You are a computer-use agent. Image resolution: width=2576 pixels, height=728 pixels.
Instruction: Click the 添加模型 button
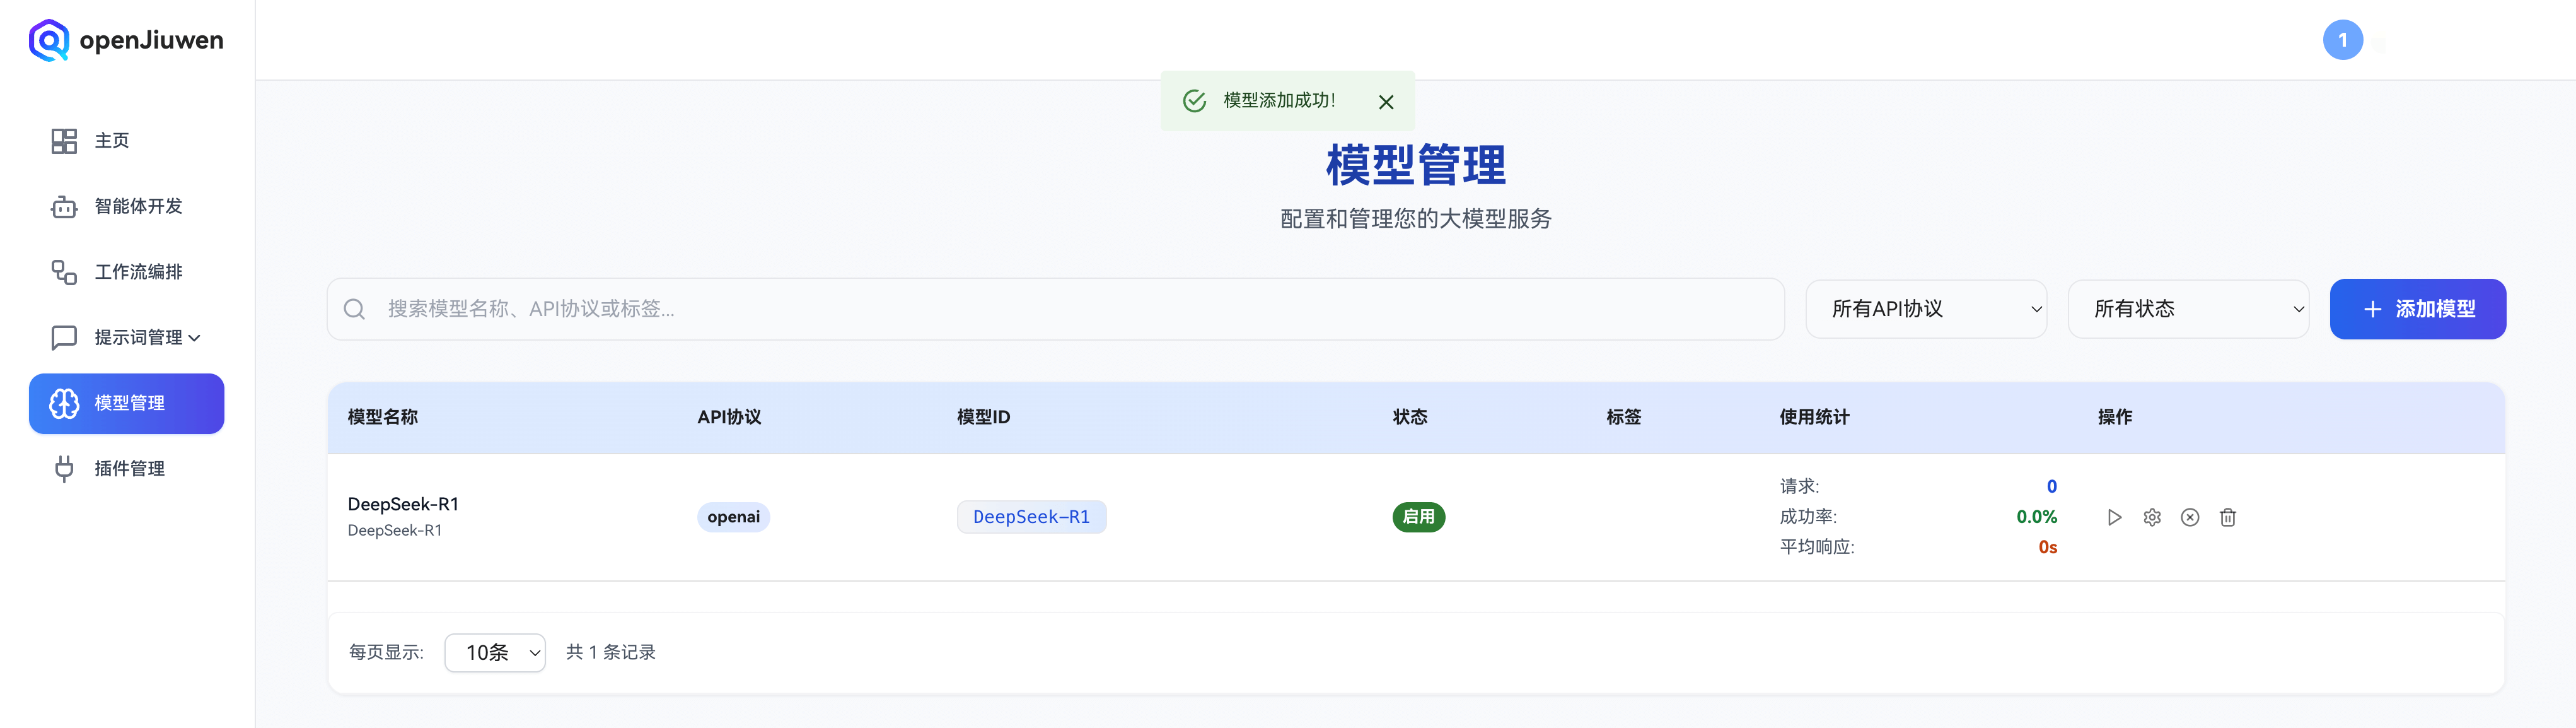(x=2418, y=309)
